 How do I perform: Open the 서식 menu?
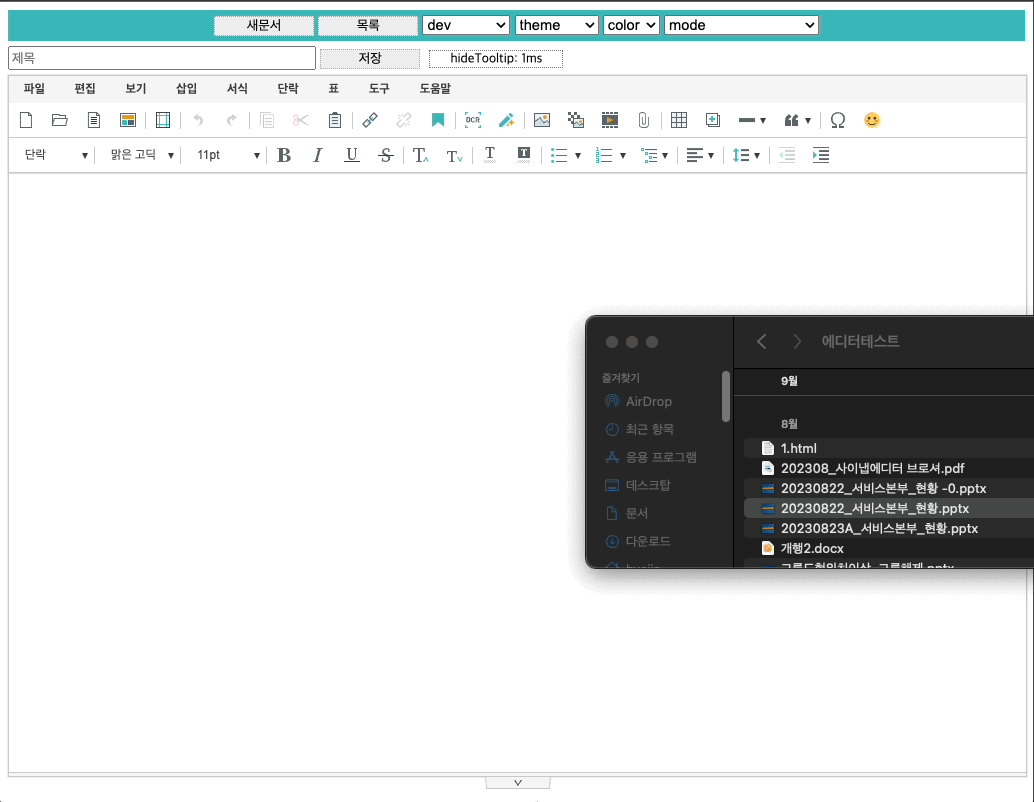coord(237,89)
